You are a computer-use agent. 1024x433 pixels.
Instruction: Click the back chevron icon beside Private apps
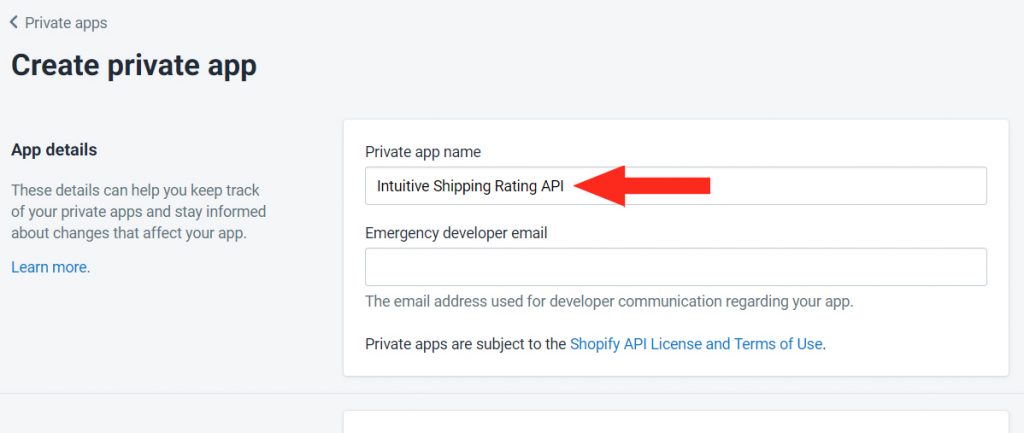coord(14,23)
